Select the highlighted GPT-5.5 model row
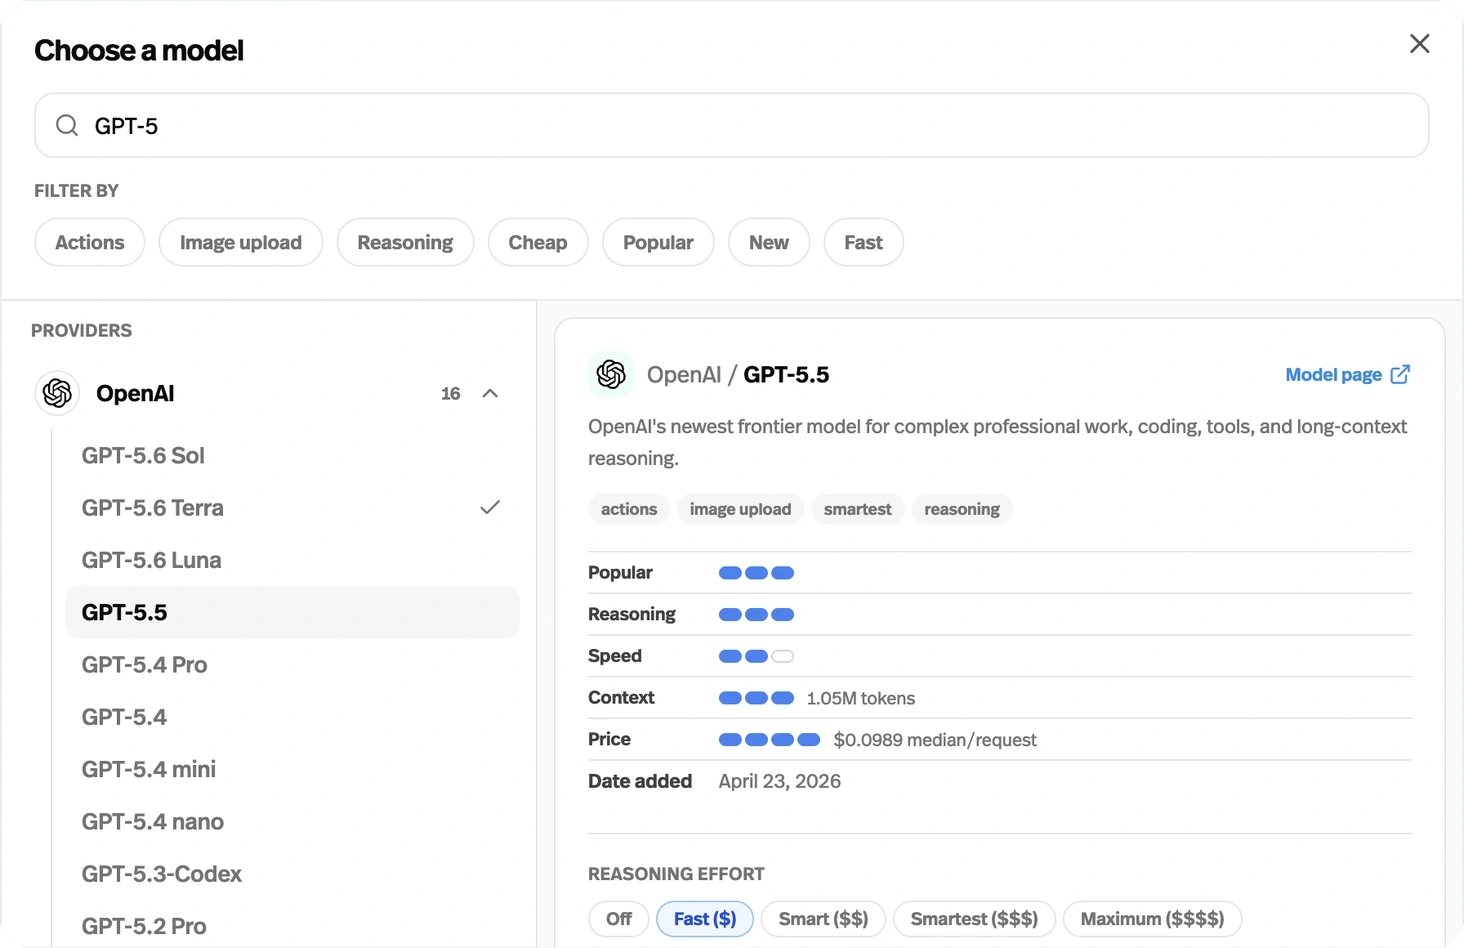 (292, 612)
